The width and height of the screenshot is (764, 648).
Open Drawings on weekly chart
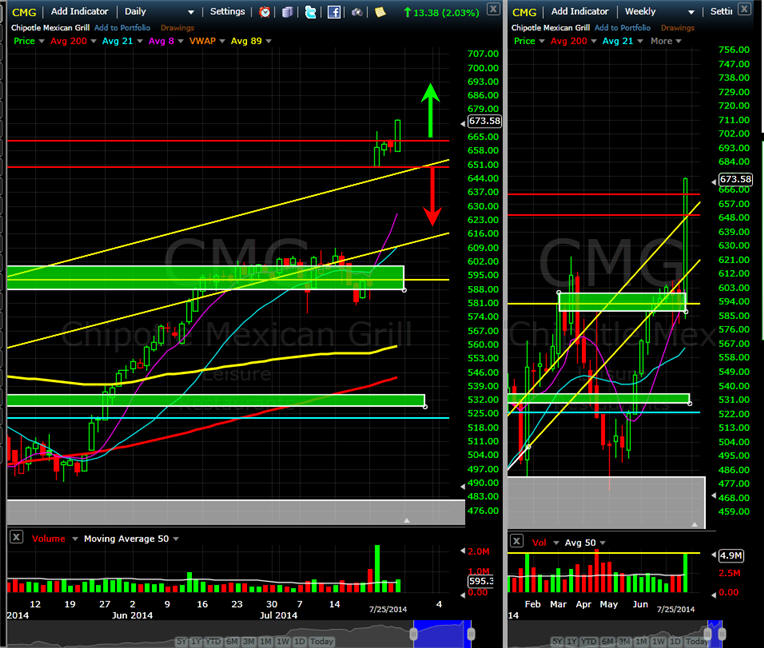point(678,28)
